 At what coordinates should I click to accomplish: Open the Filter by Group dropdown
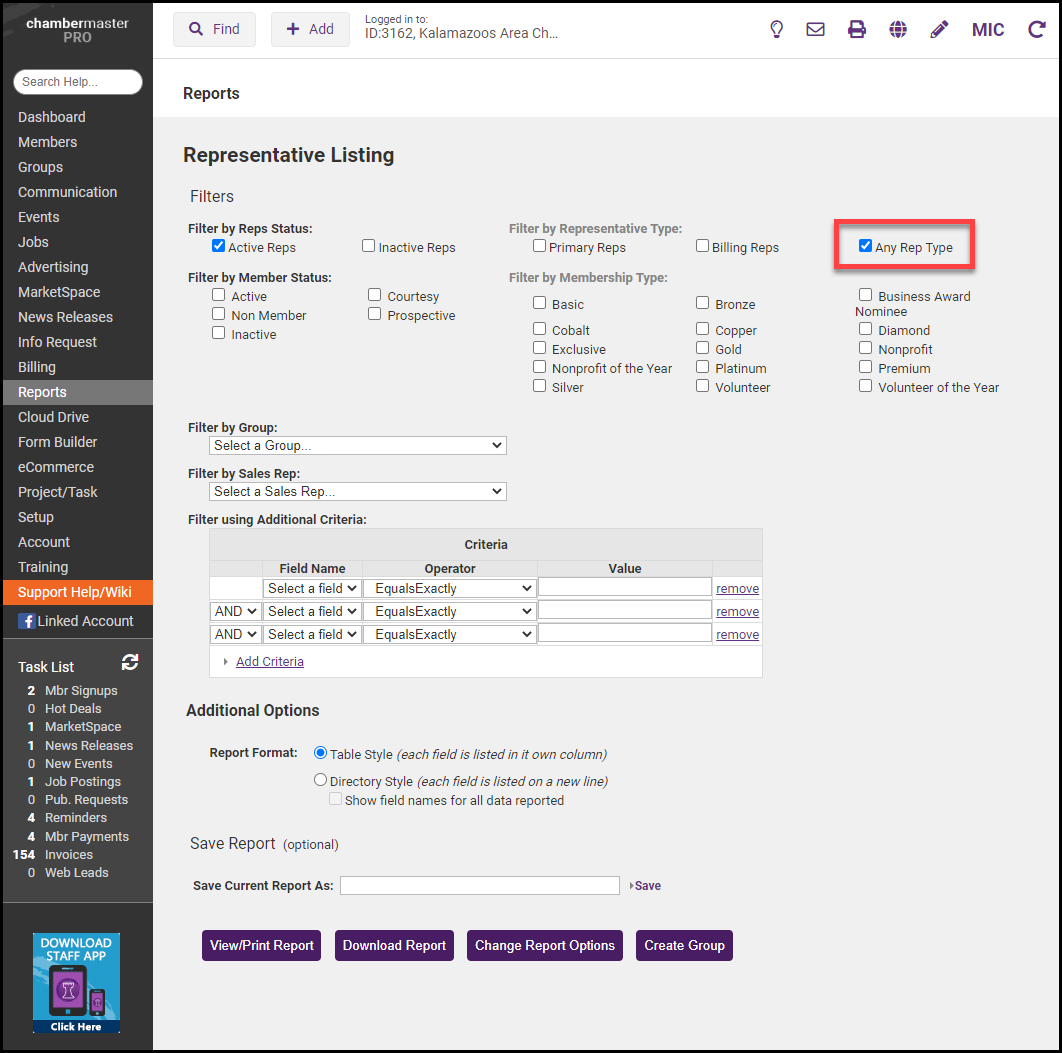[358, 445]
